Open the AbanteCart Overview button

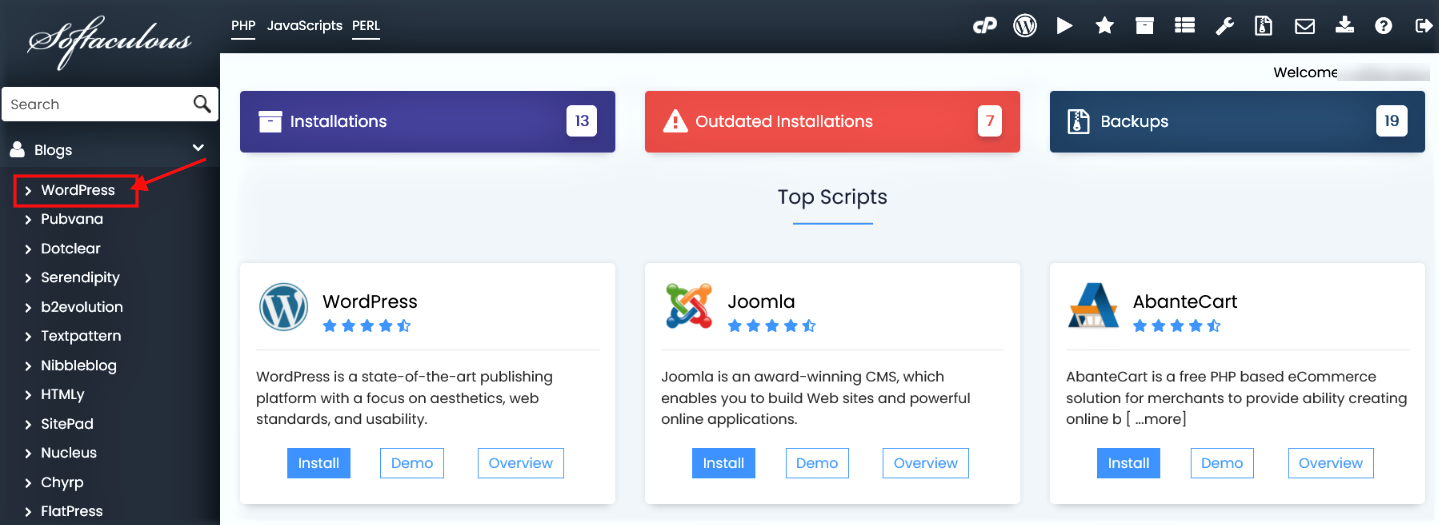click(x=1331, y=463)
